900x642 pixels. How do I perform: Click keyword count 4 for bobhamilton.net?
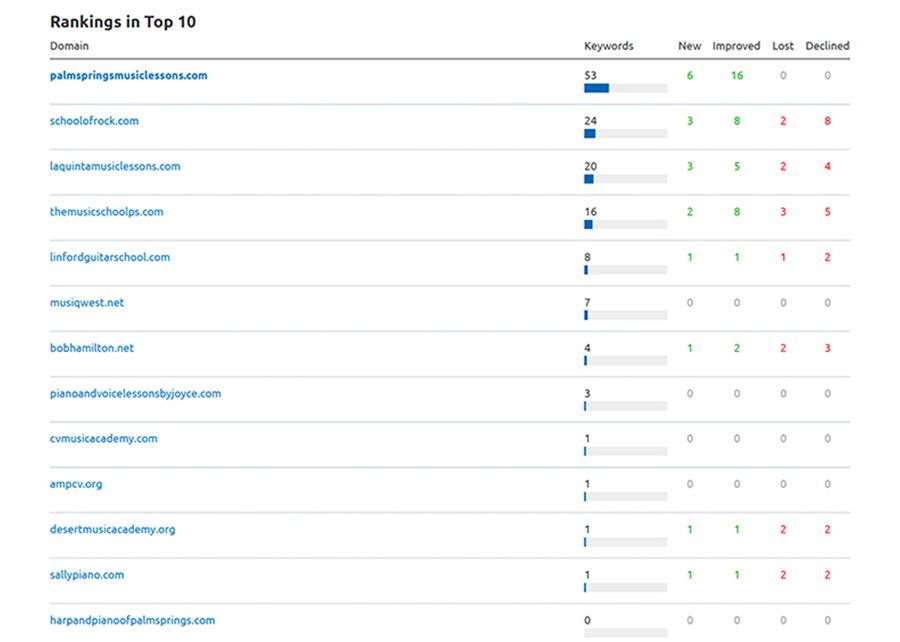pyautogui.click(x=587, y=347)
